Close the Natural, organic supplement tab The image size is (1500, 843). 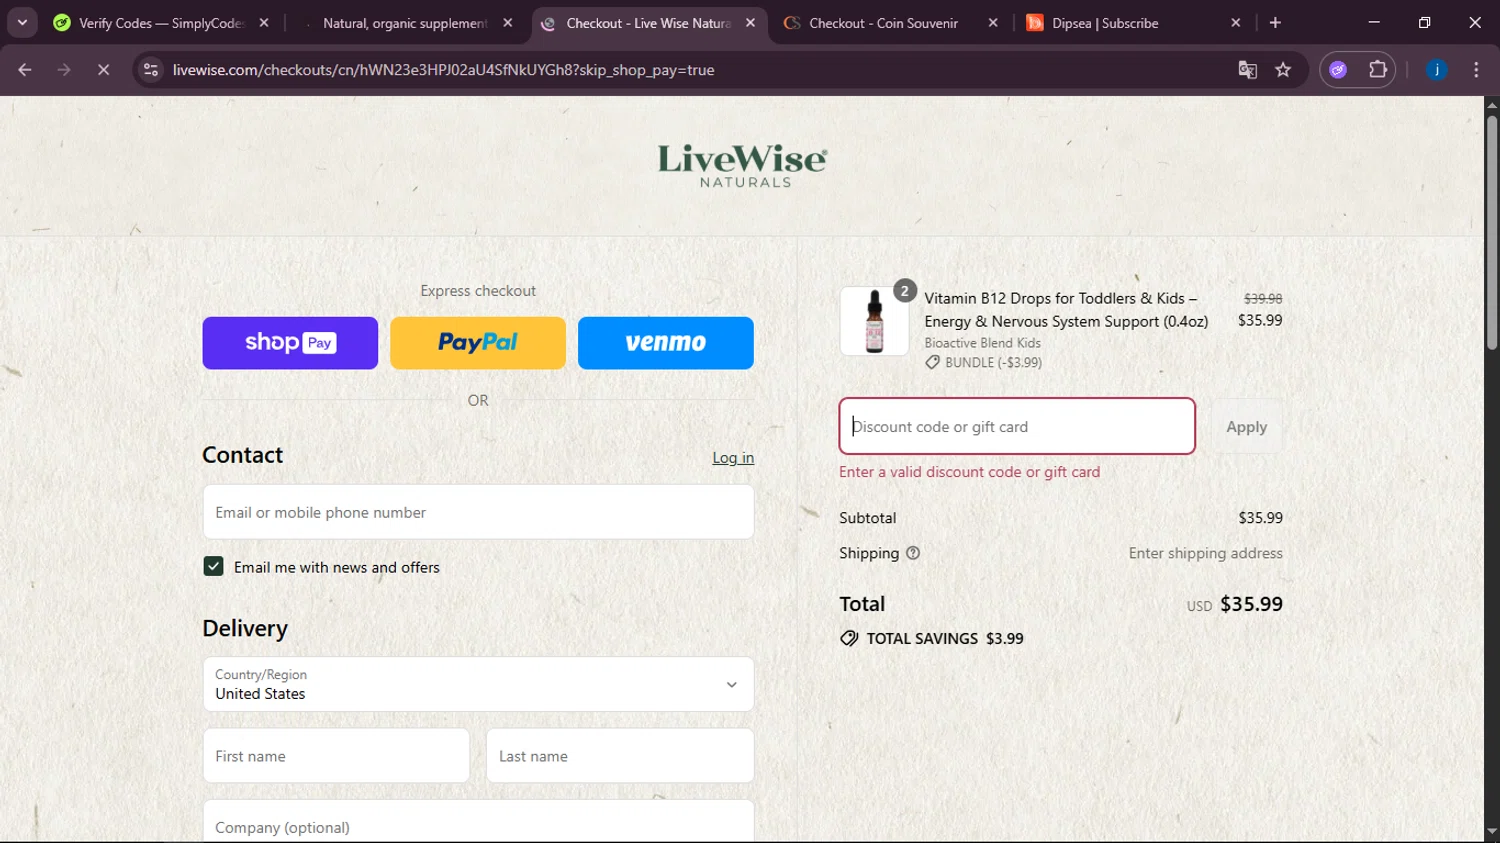point(508,23)
